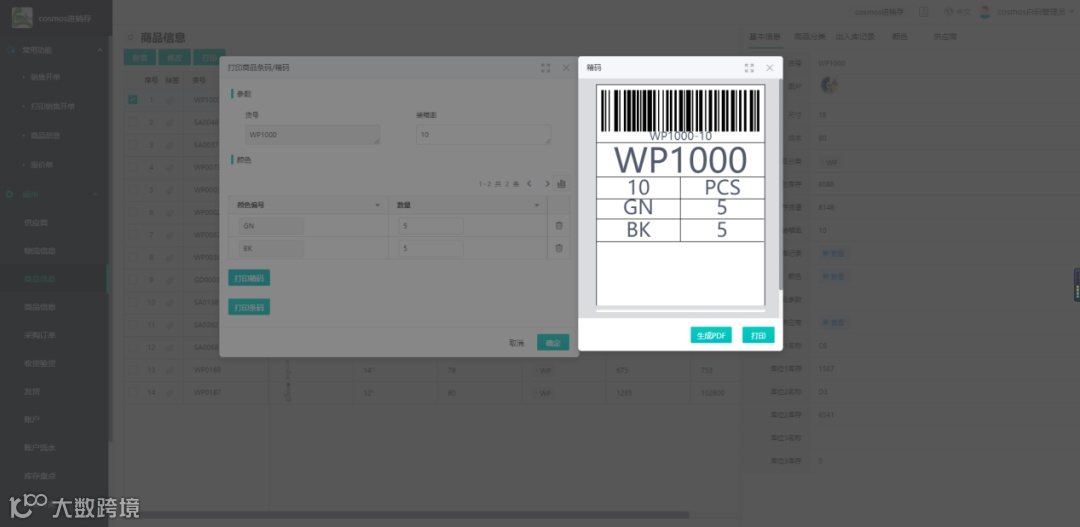Click fullscreen icon in 箱码 dialog header
Image resolution: width=1080 pixels, height=527 pixels.
click(x=749, y=68)
